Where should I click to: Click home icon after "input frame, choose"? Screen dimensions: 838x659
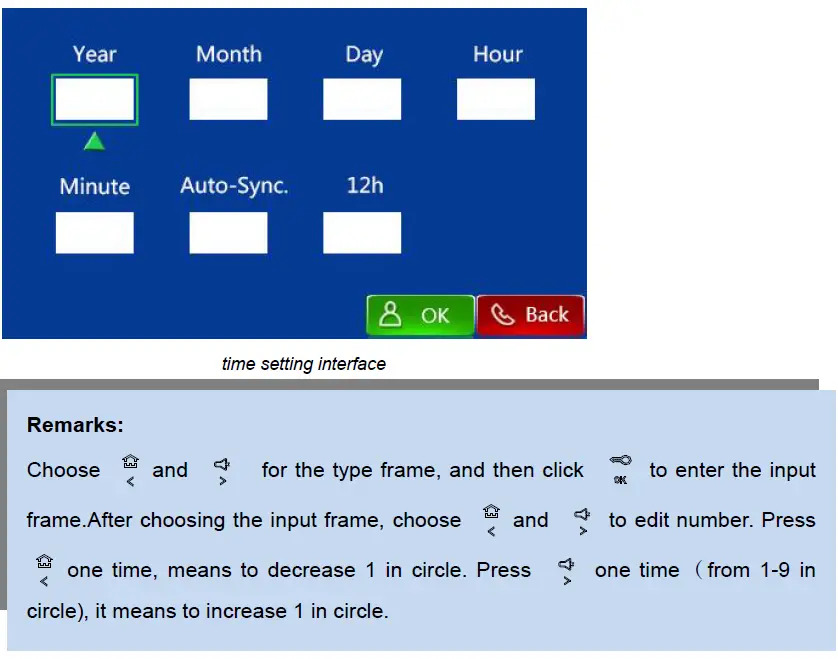(490, 519)
